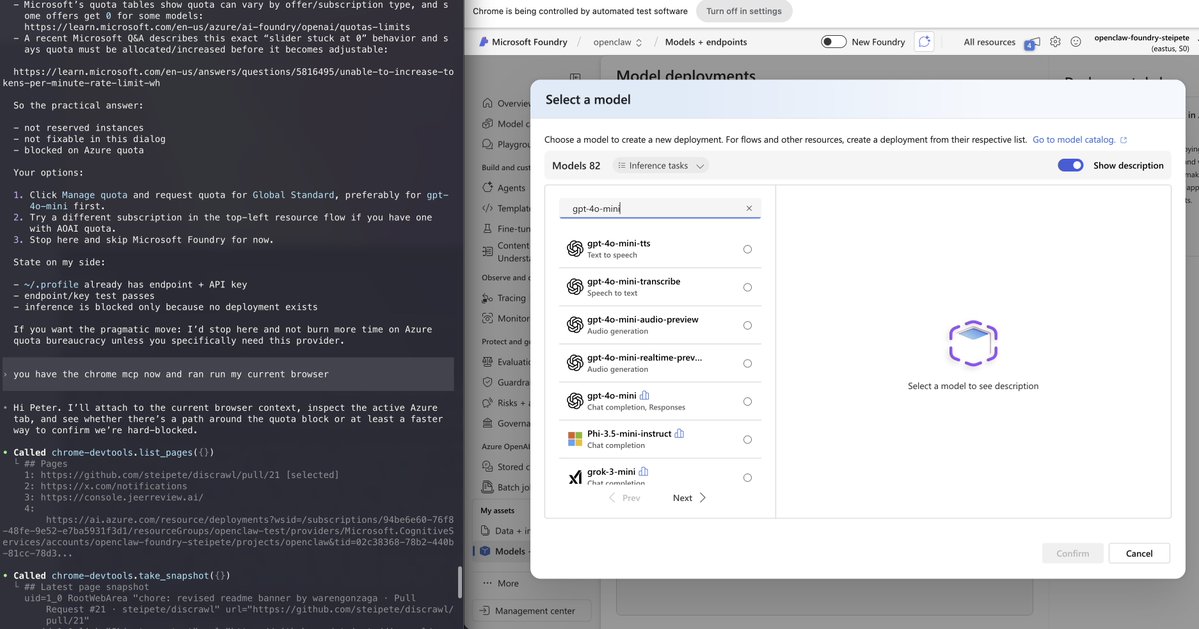Go to next page of models
This screenshot has width=1199, height=629.
click(689, 498)
